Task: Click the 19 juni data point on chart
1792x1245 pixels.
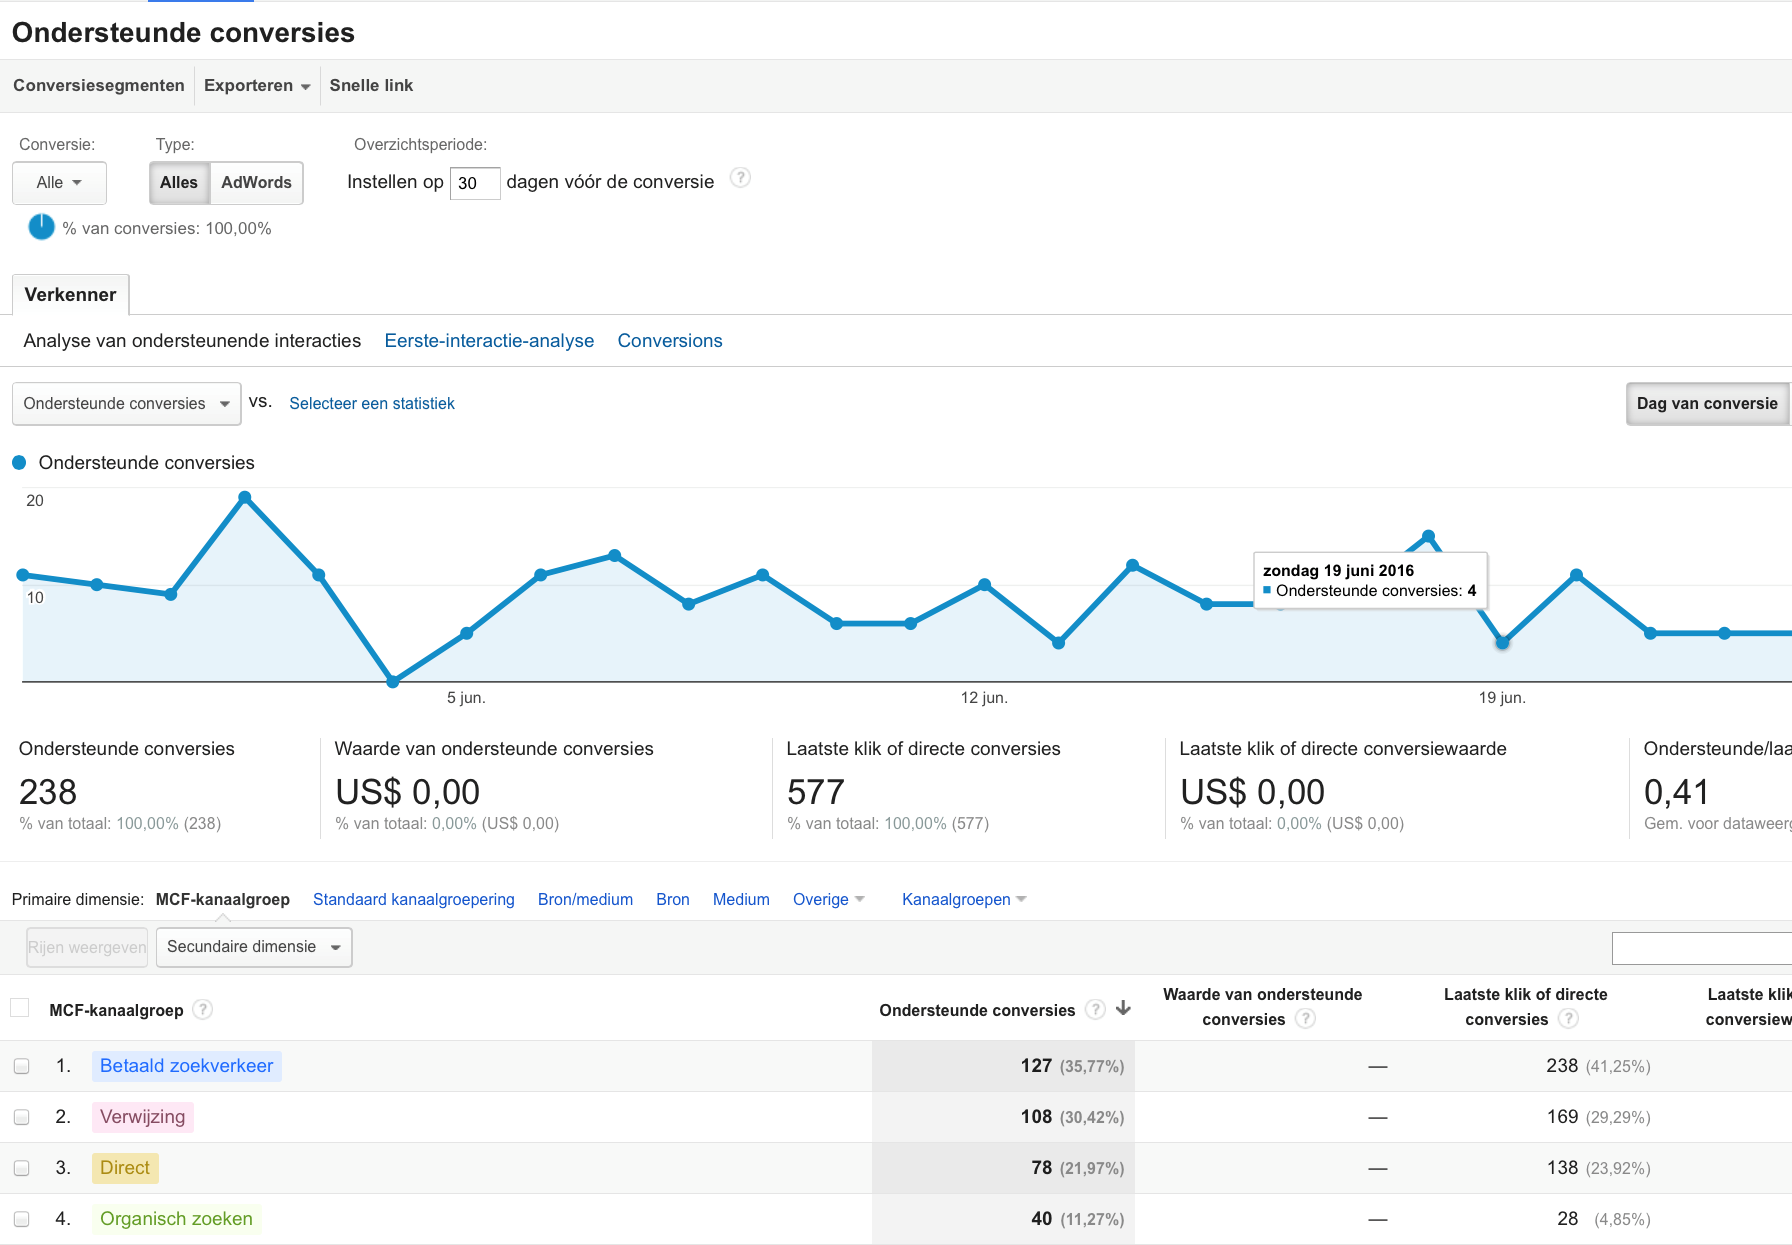Action: pos(1502,643)
